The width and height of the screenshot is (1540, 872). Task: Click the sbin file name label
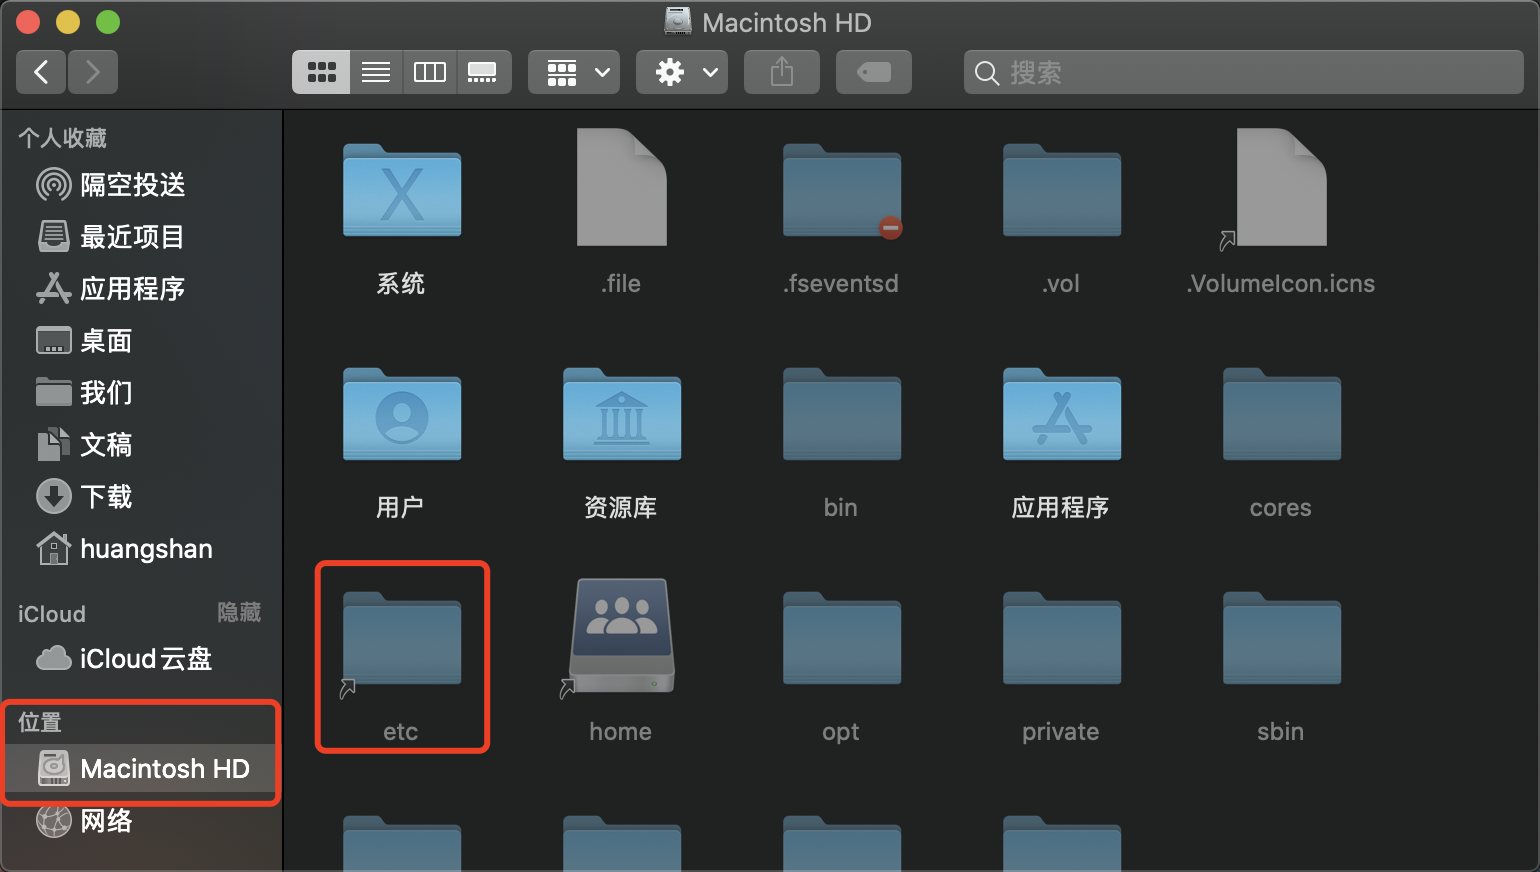1281,732
